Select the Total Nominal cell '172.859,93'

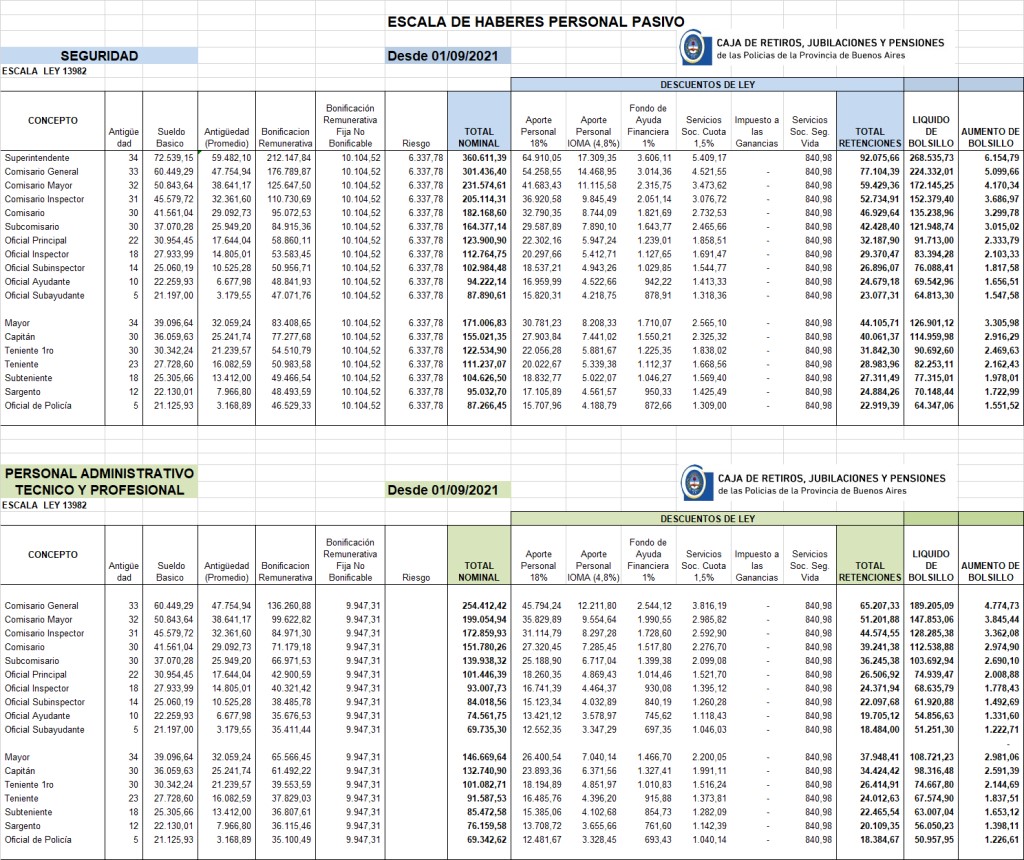click(484, 633)
